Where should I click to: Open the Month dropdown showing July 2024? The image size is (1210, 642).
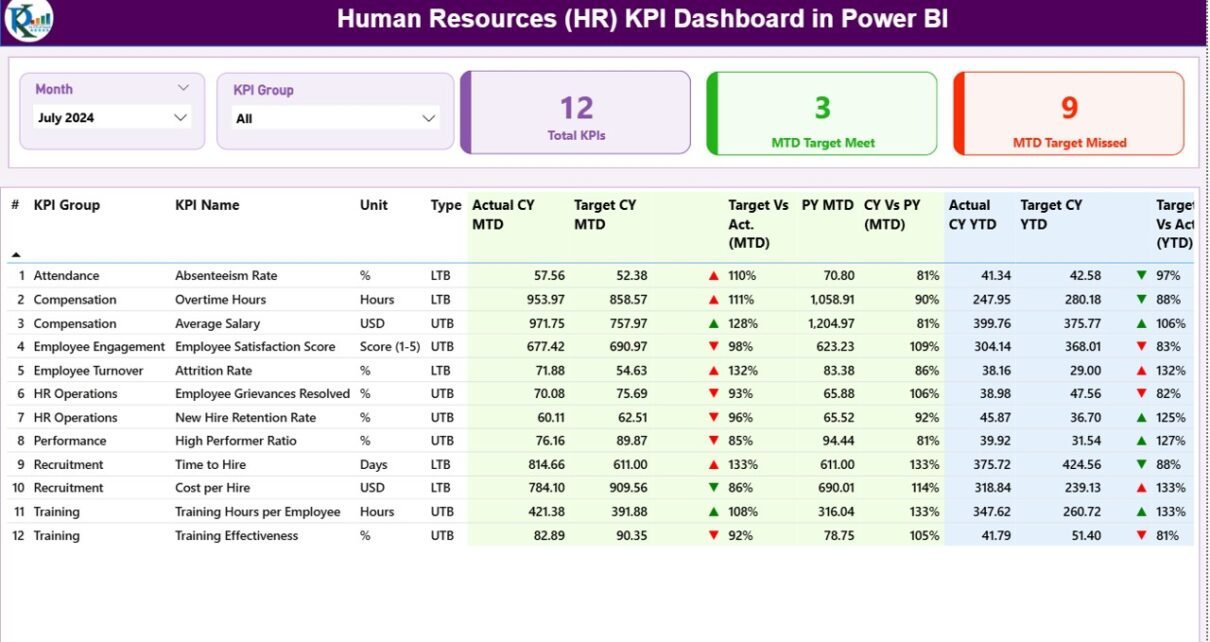click(112, 118)
